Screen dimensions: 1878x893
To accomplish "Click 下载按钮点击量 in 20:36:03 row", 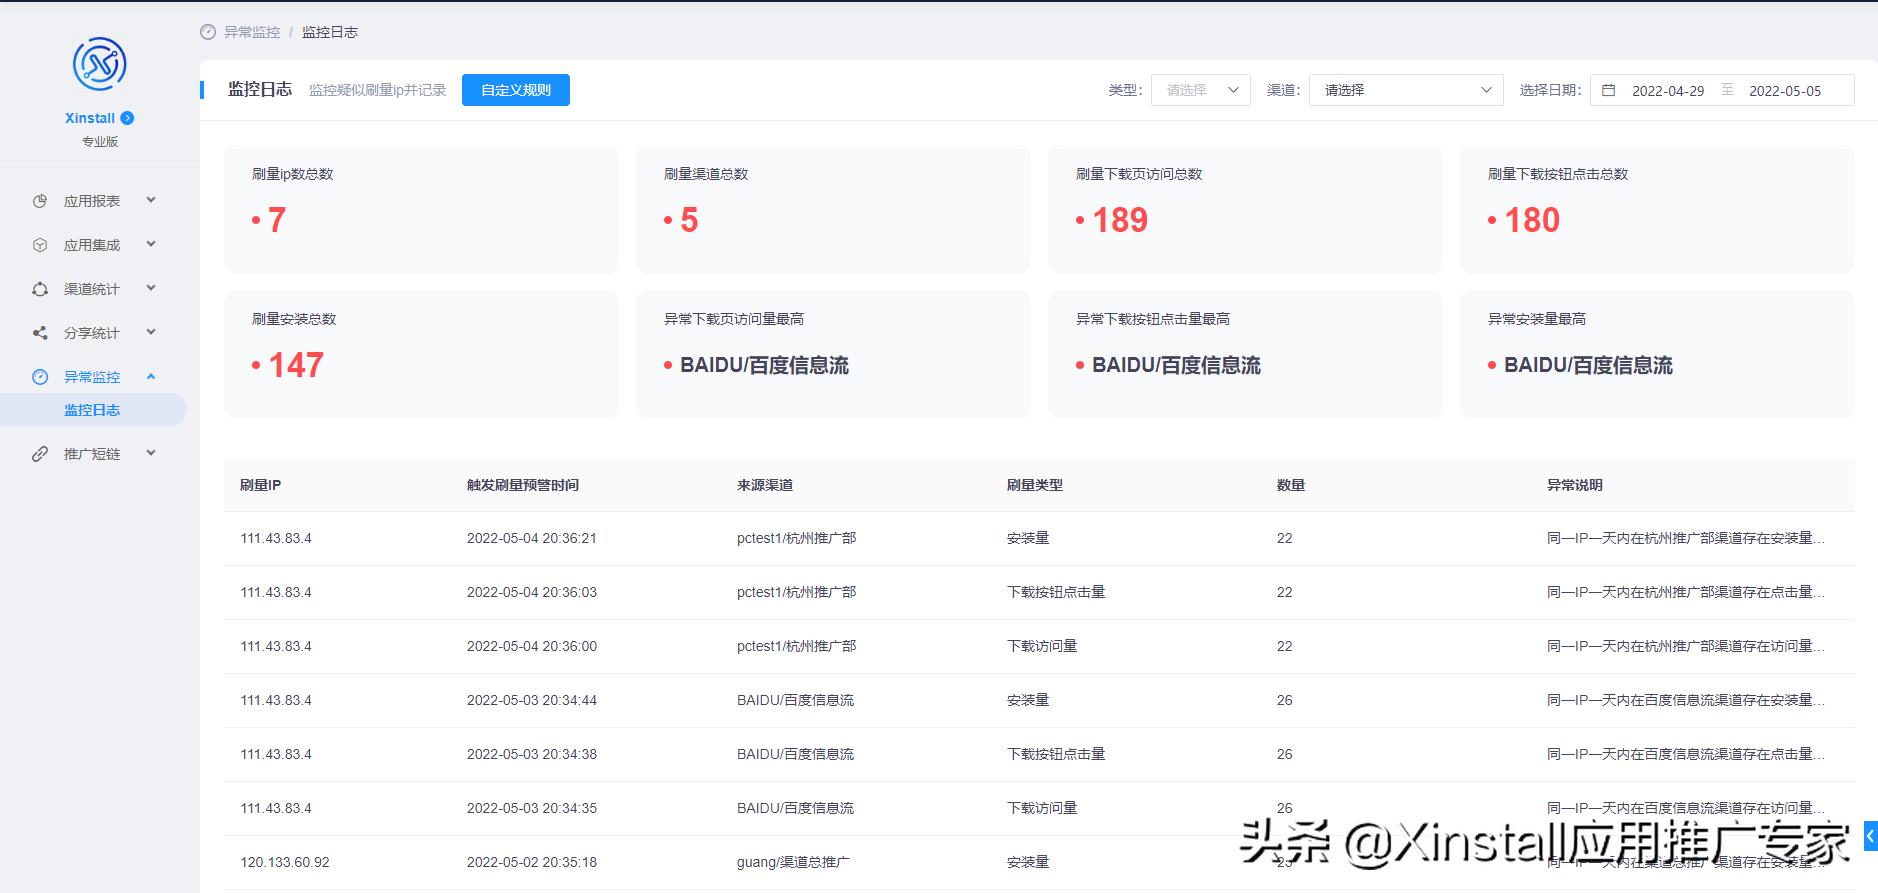I will [1056, 592].
